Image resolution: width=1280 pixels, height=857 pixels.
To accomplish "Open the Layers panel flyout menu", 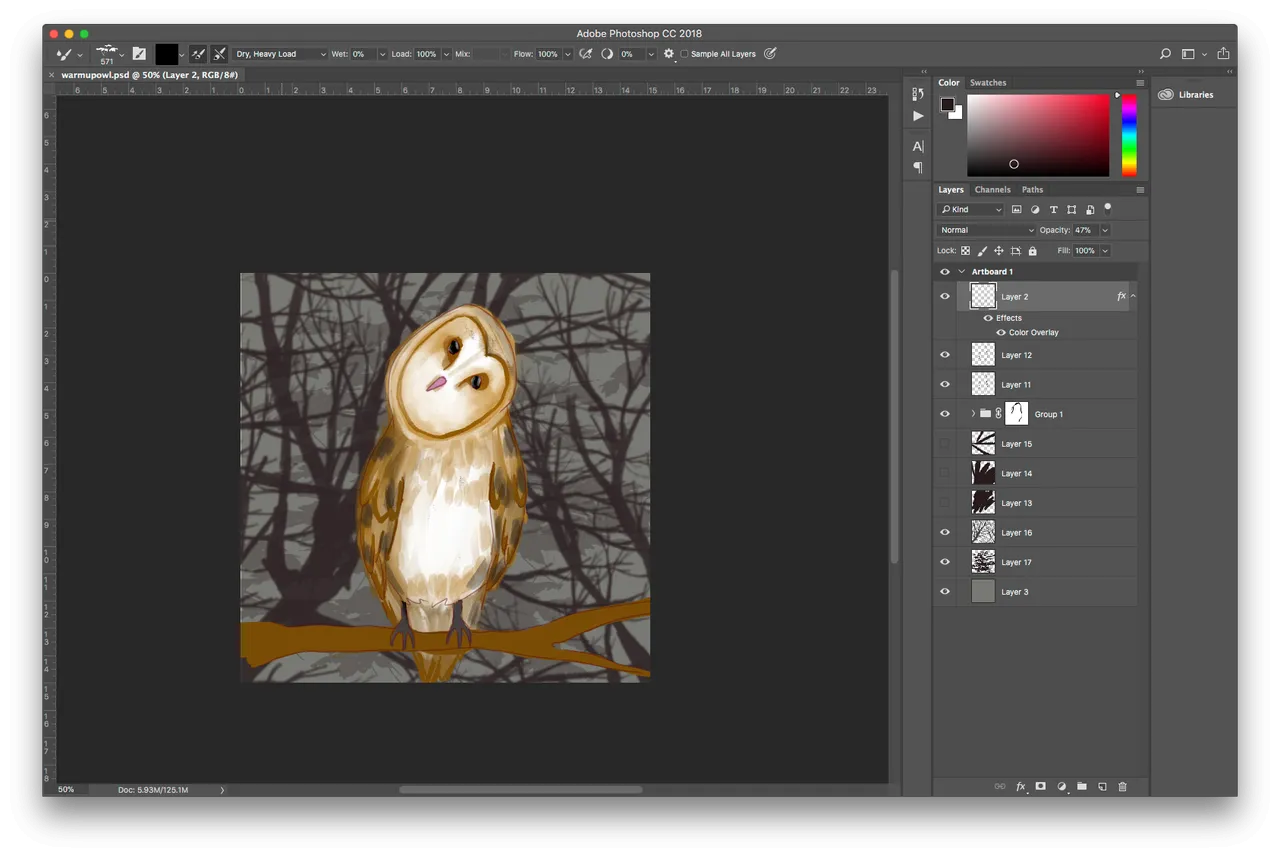I will tap(1140, 190).
